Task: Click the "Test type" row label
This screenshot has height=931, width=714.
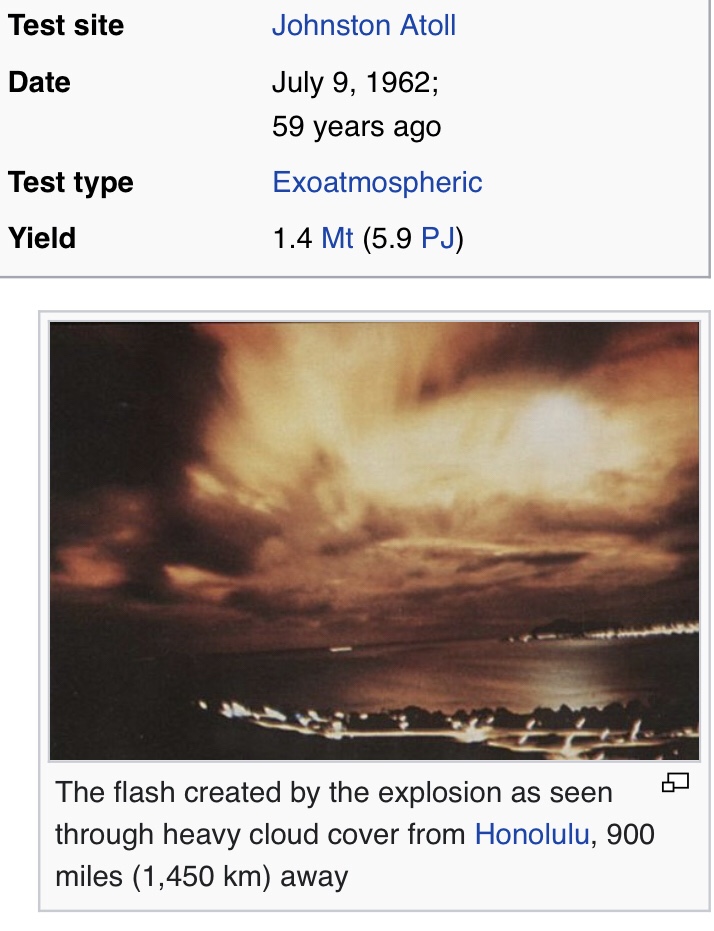Action: [70, 182]
